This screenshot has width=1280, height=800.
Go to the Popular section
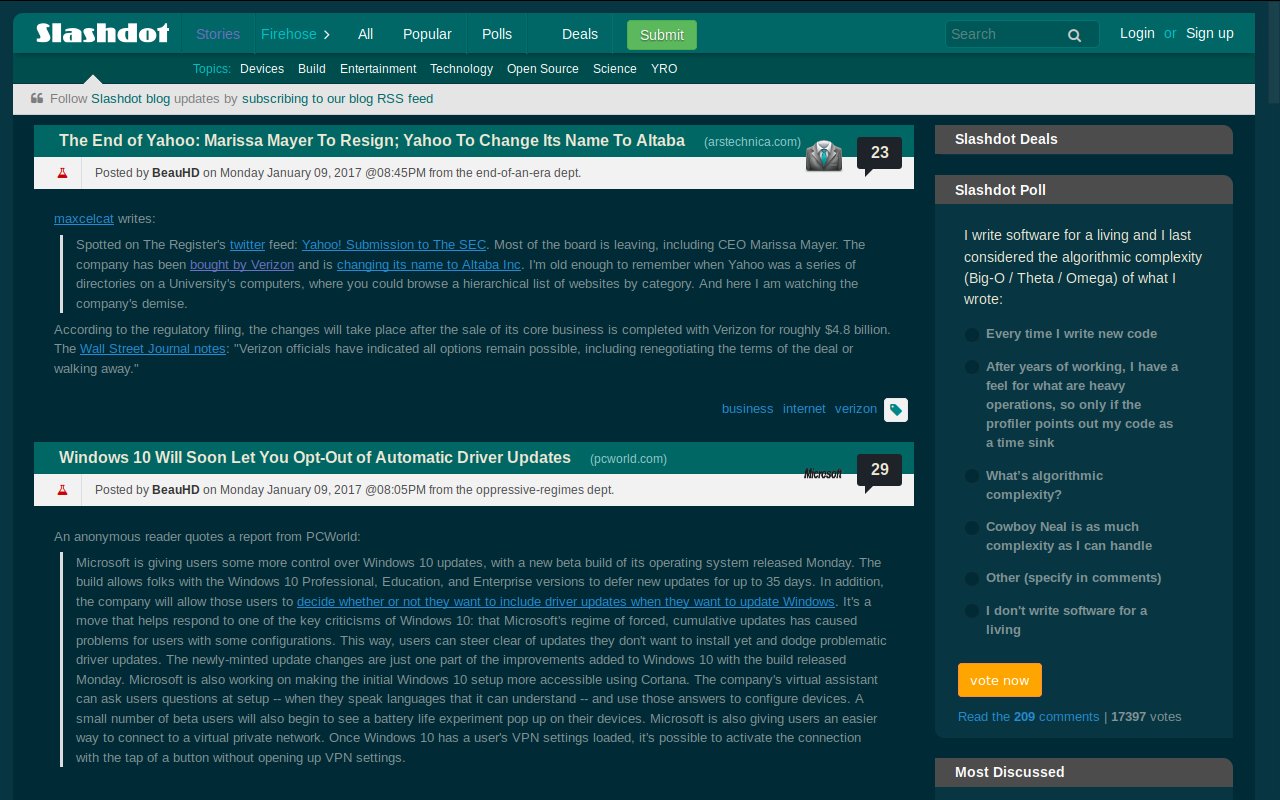[427, 34]
